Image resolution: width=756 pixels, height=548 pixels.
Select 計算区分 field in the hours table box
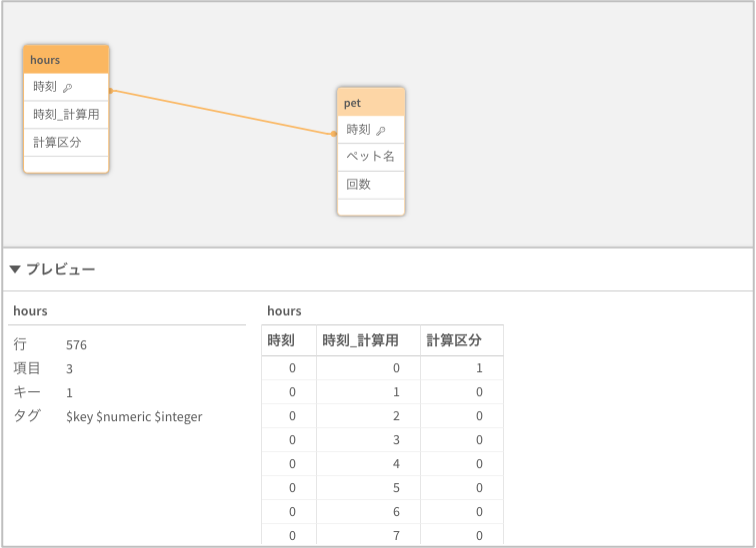tap(57, 142)
